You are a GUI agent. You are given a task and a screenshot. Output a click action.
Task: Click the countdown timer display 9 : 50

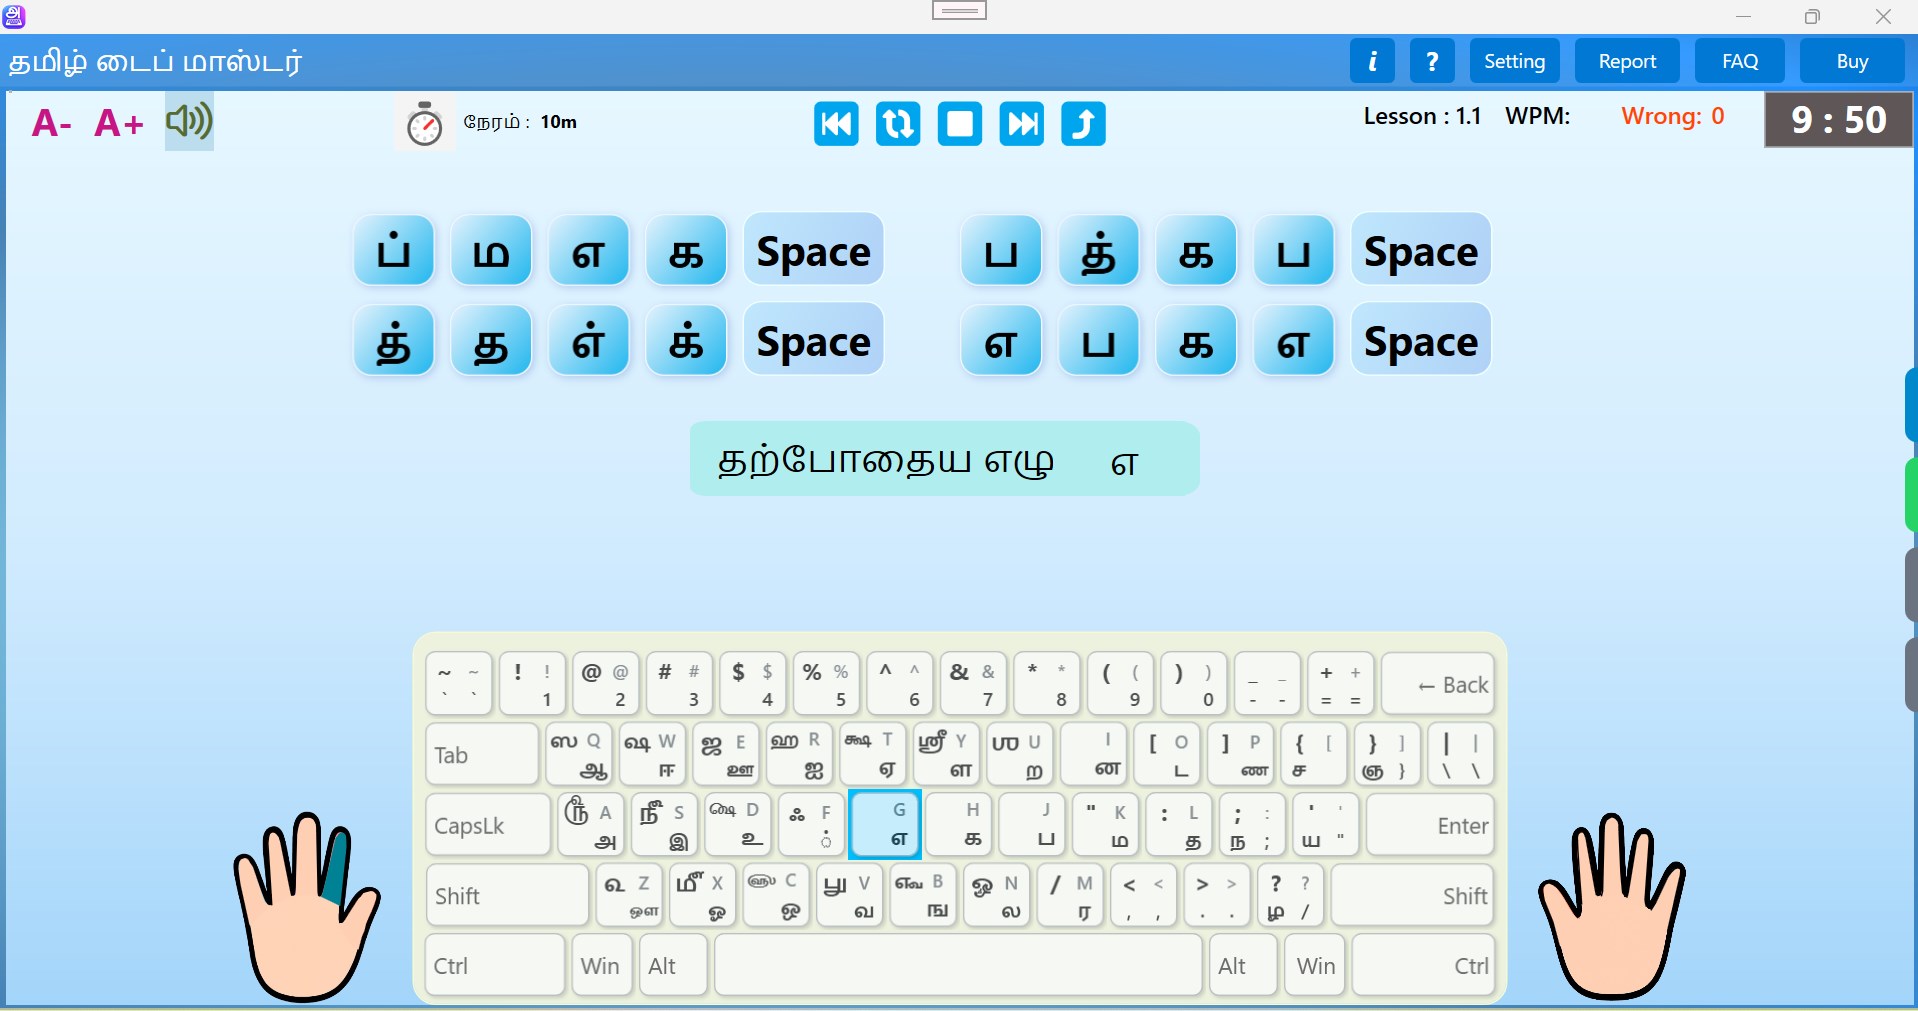(x=1839, y=120)
